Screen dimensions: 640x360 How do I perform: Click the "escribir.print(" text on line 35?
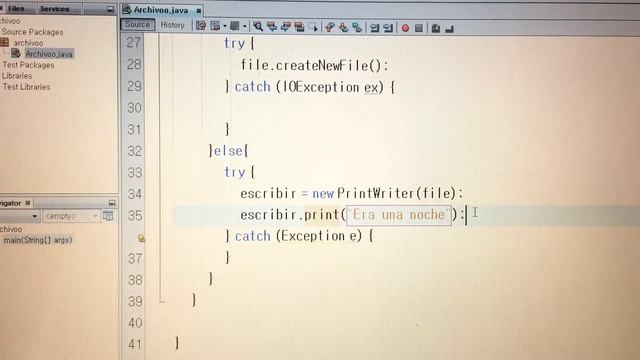tap(293, 215)
